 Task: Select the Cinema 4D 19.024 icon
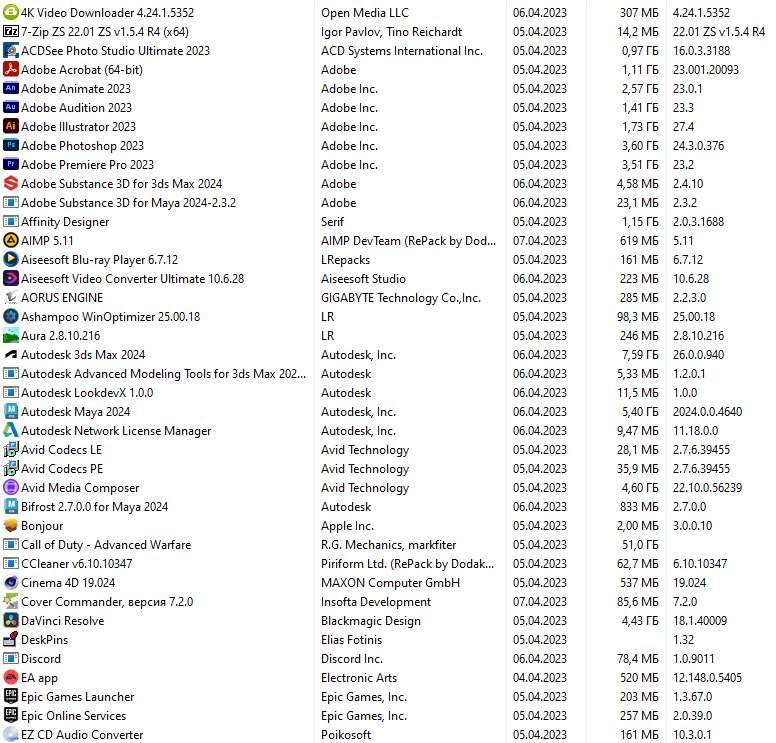click(x=10, y=582)
